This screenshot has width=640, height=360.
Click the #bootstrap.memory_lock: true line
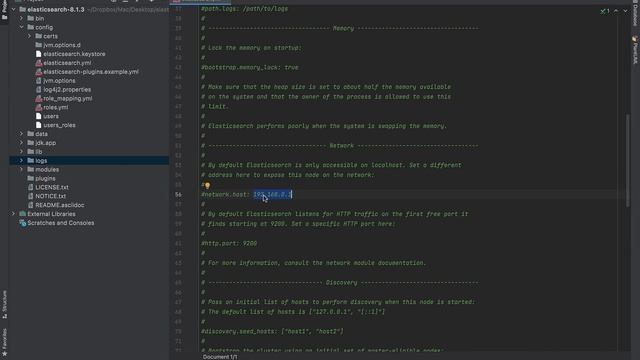[249, 67]
